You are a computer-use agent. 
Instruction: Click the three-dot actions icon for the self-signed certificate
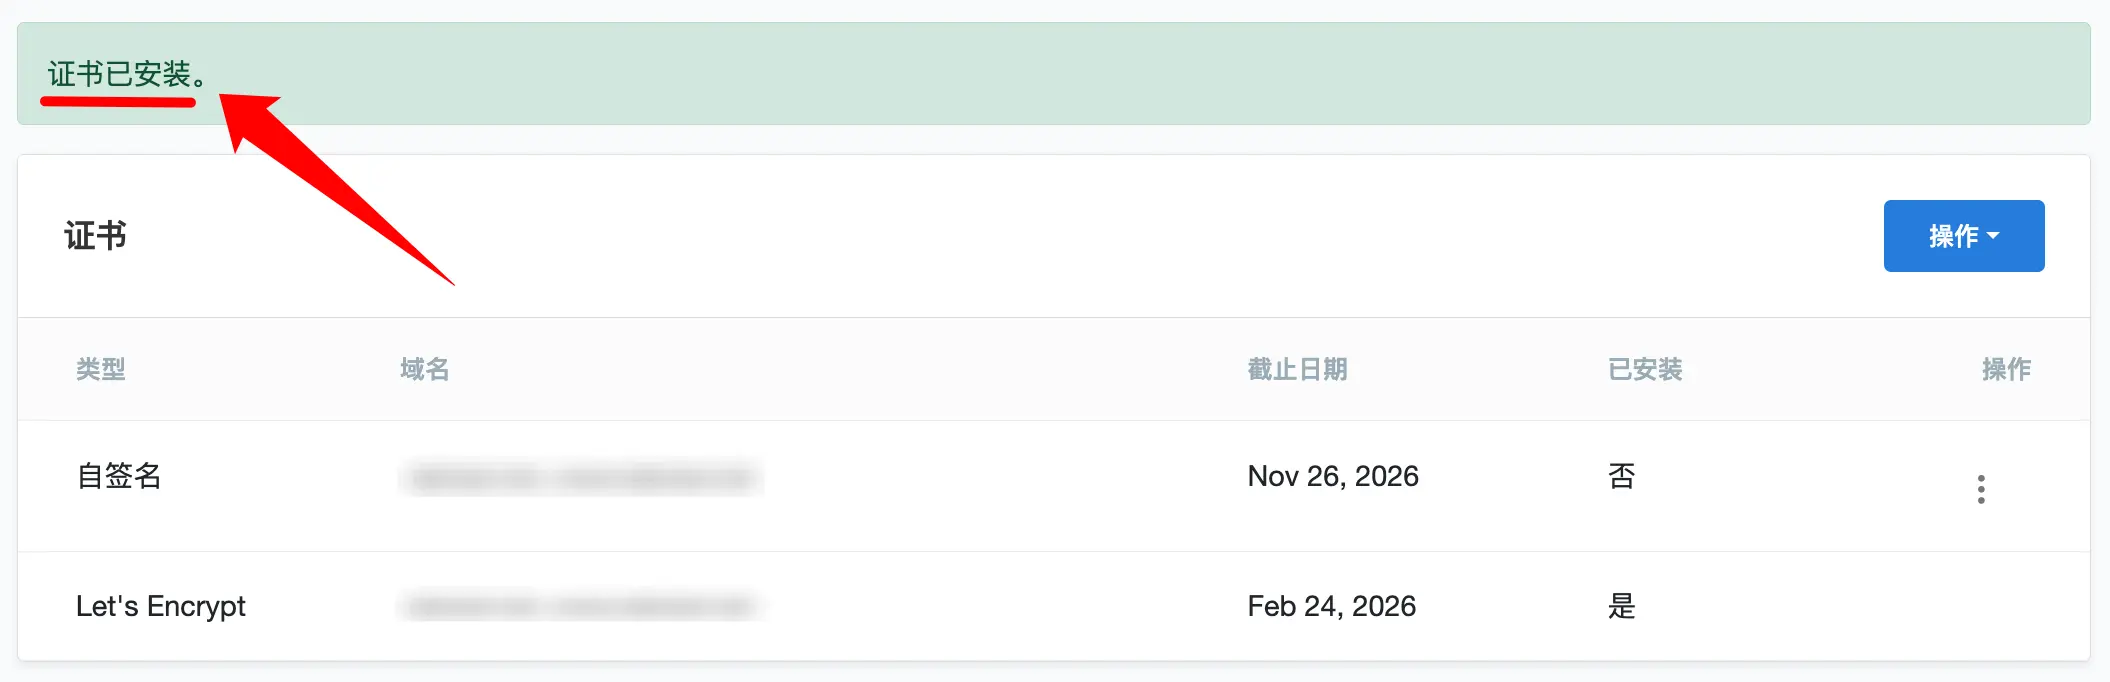point(1981,489)
